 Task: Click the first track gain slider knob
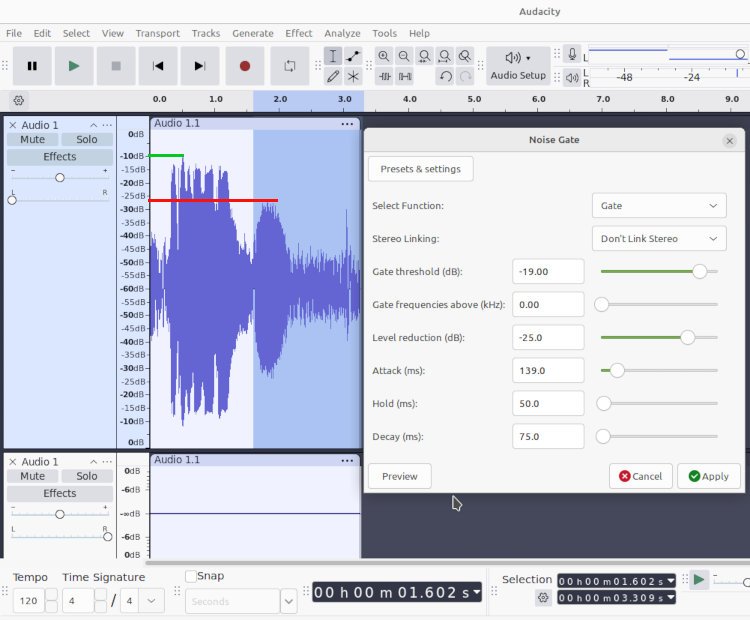click(x=60, y=178)
